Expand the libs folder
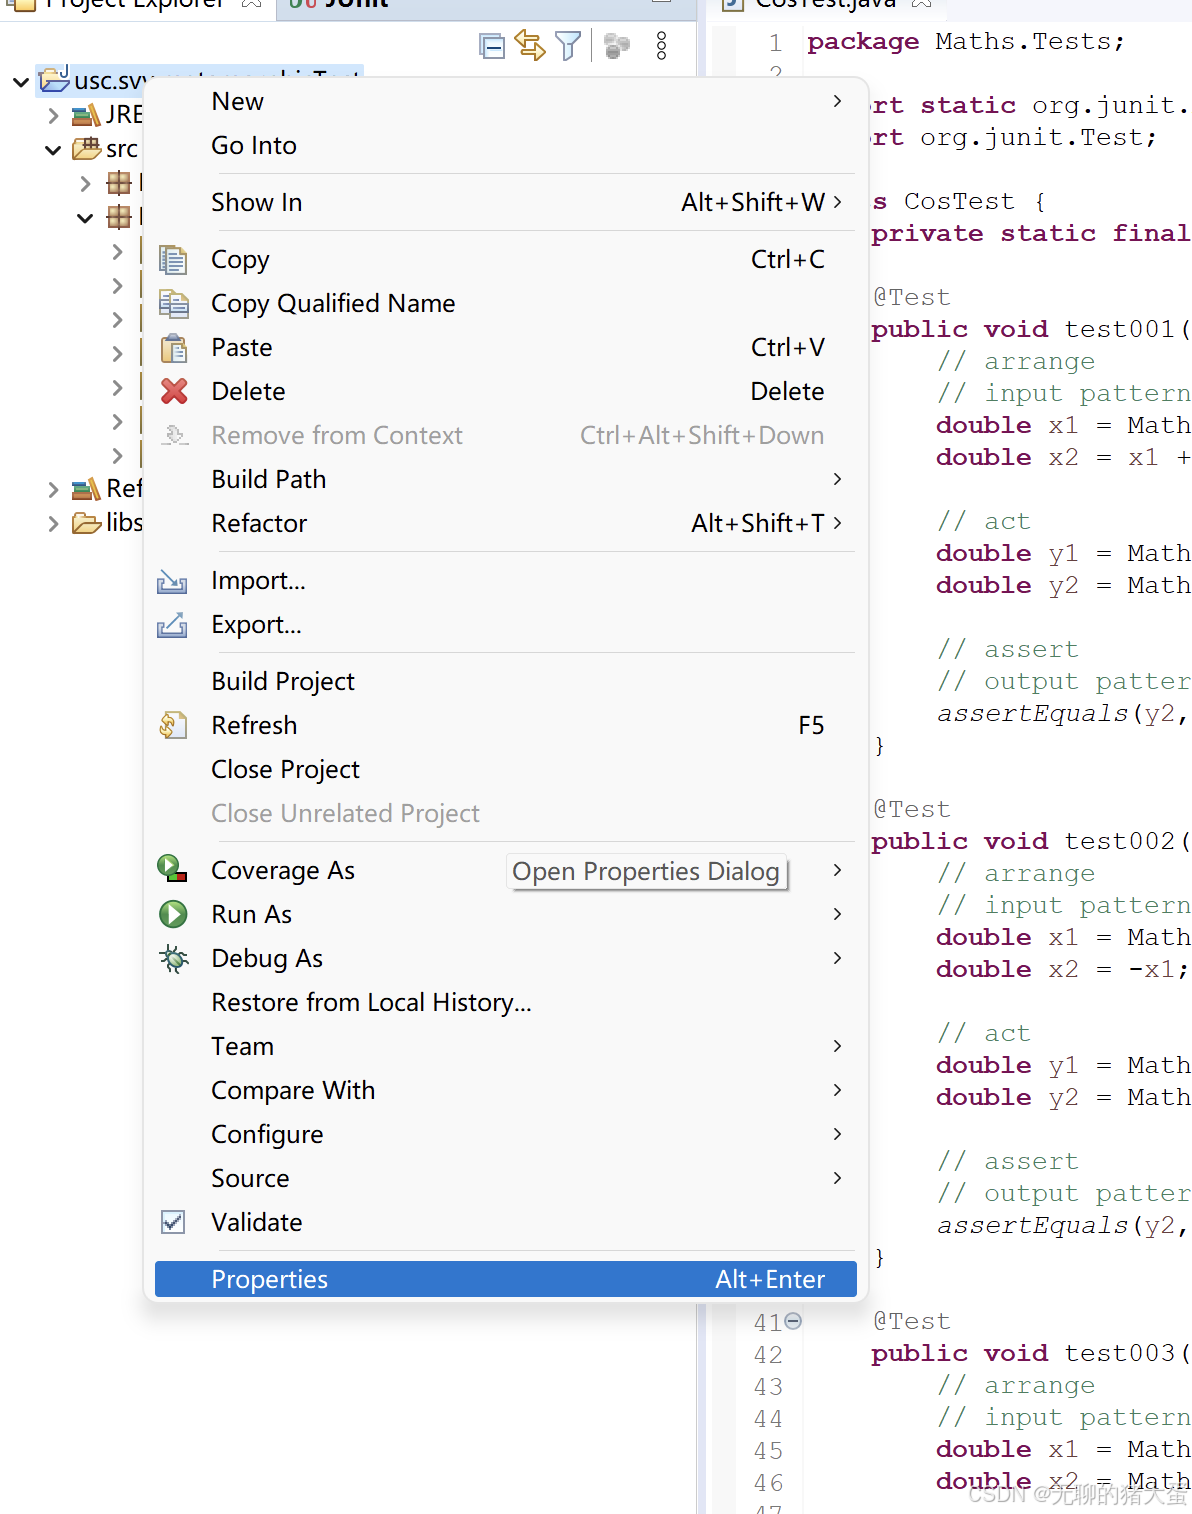This screenshot has width=1192, height=1514. pos(53,521)
